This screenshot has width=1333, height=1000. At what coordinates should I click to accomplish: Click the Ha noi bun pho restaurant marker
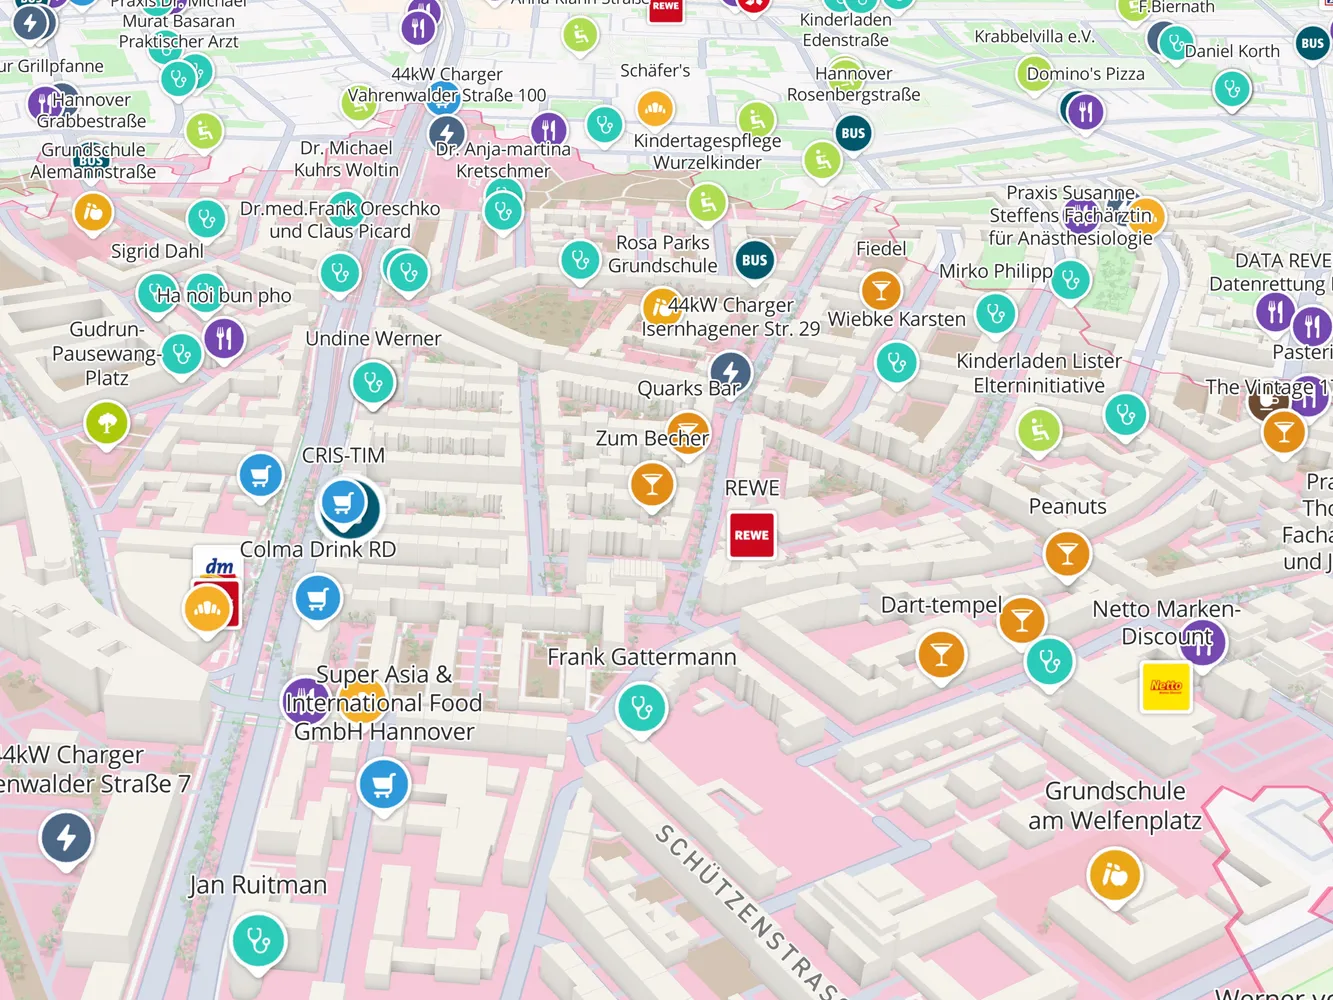(225, 339)
